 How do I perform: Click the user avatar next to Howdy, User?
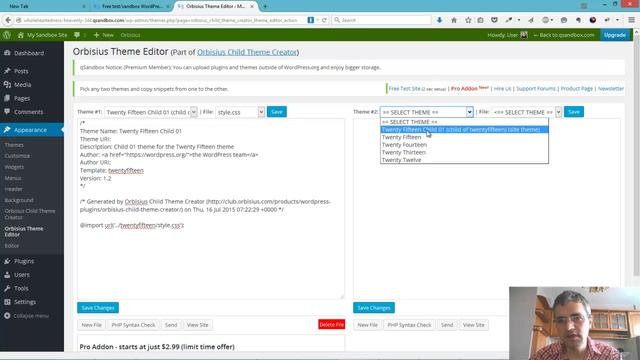pyautogui.click(x=524, y=35)
